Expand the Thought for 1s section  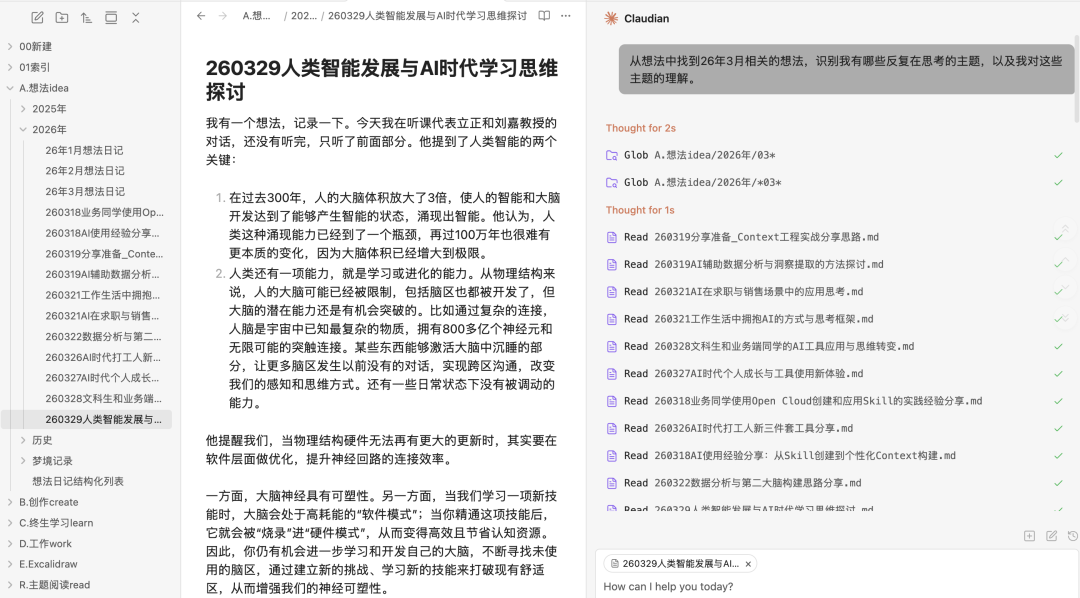[x=640, y=210]
